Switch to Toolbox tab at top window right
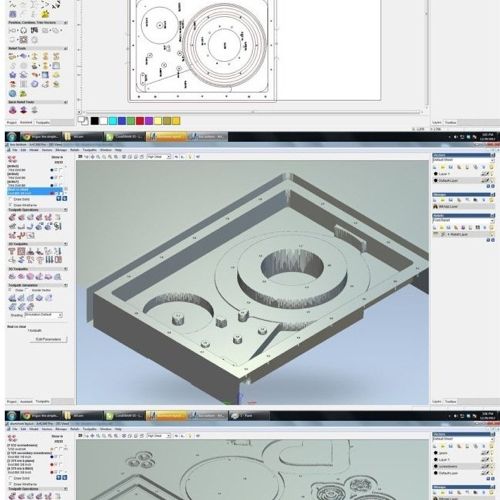 point(450,122)
